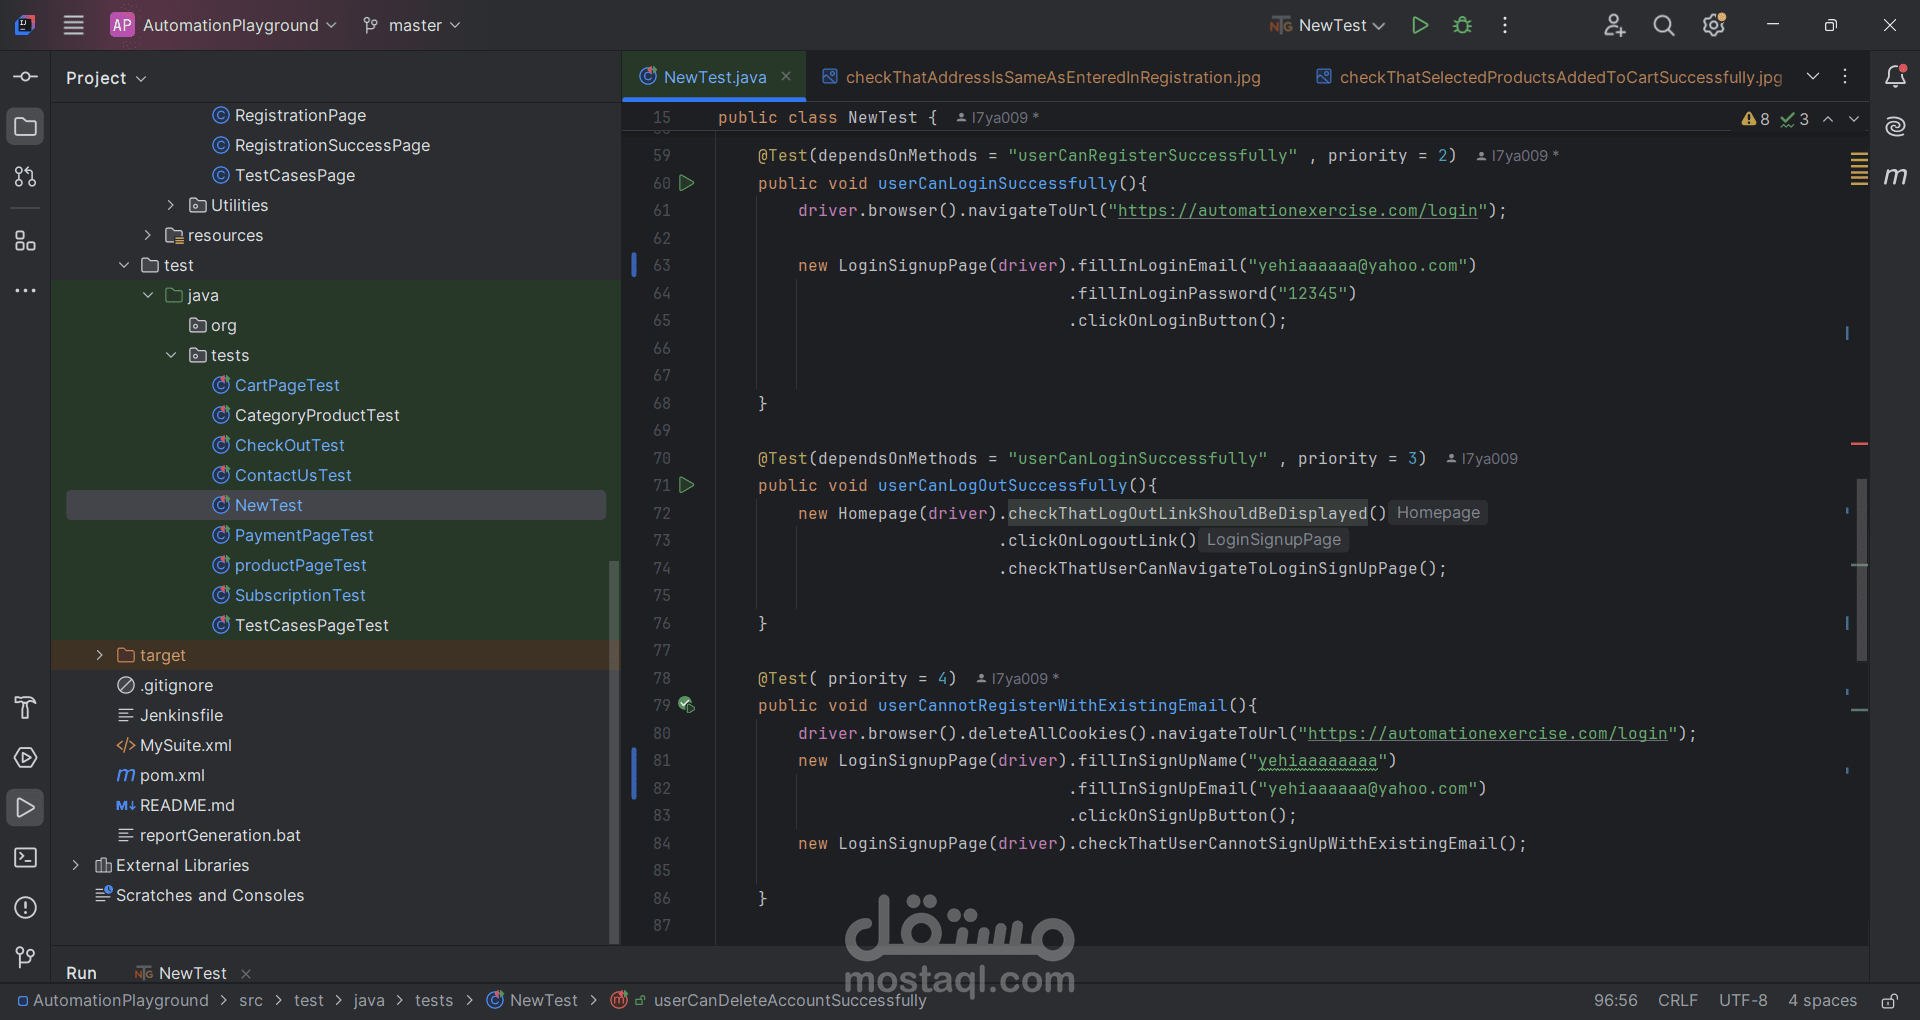Change UTF-8 file encoding in status bar
The width and height of the screenshot is (1920, 1020).
point(1743,1000)
